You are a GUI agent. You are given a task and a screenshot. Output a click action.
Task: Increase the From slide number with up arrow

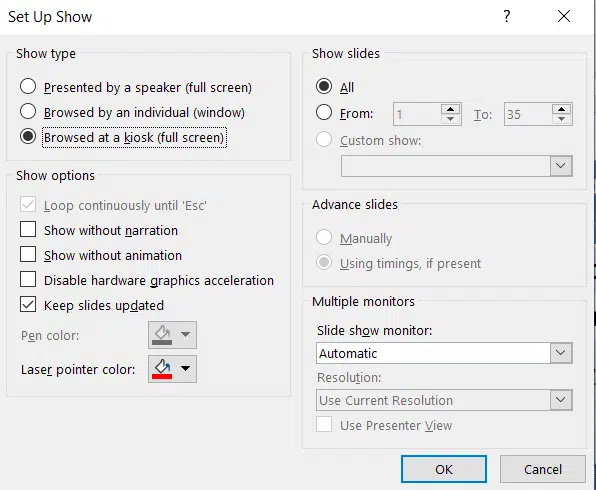click(451, 109)
